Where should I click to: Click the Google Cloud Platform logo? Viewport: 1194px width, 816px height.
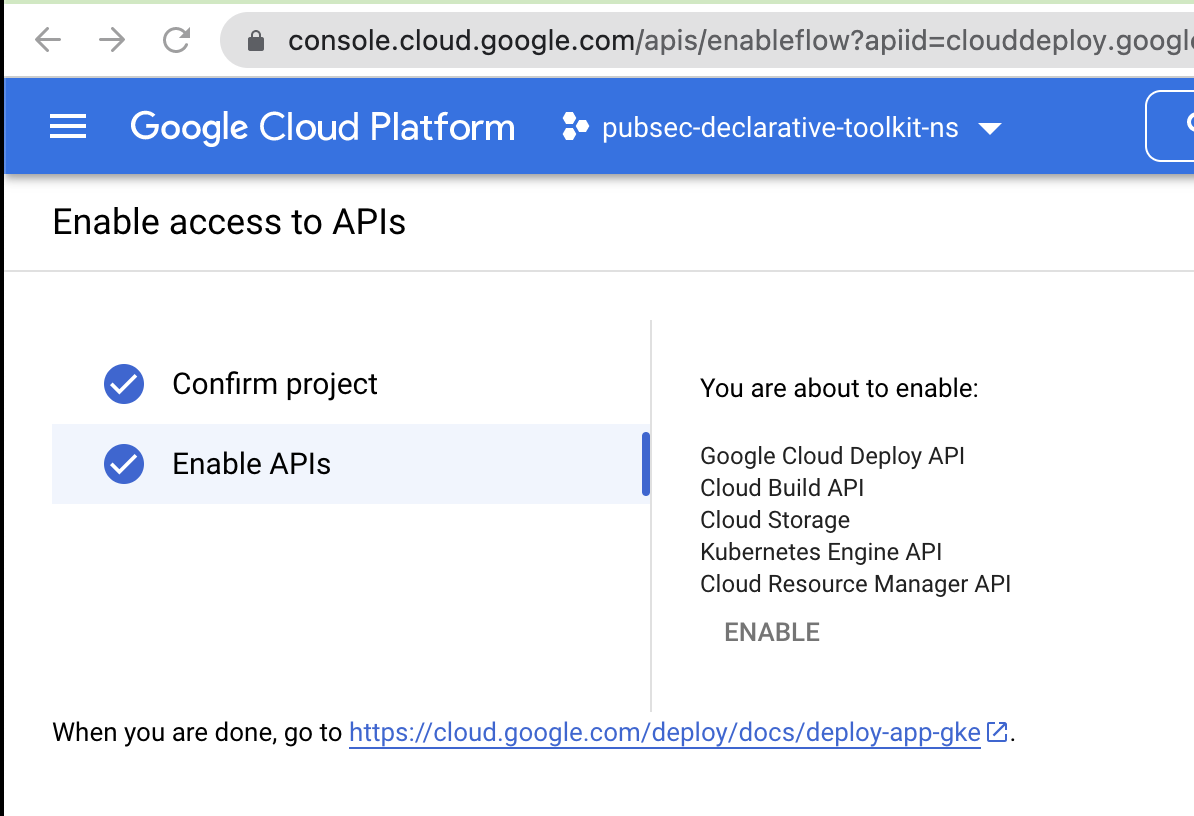[x=322, y=127]
